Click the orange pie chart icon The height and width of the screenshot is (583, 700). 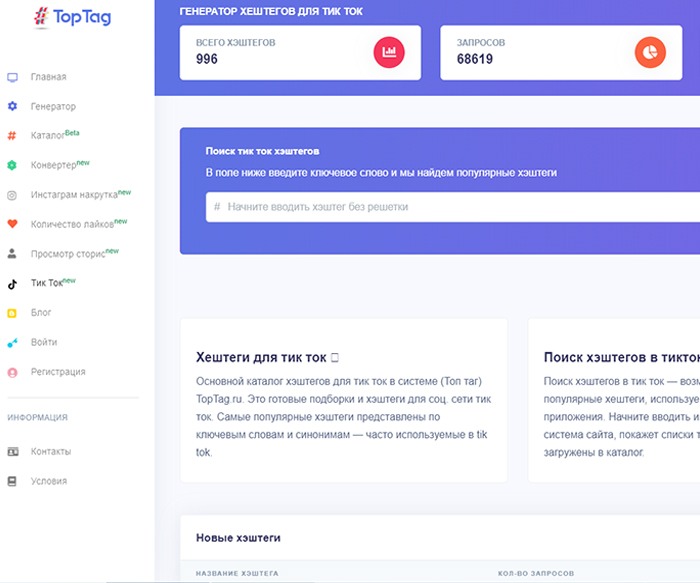click(650, 52)
